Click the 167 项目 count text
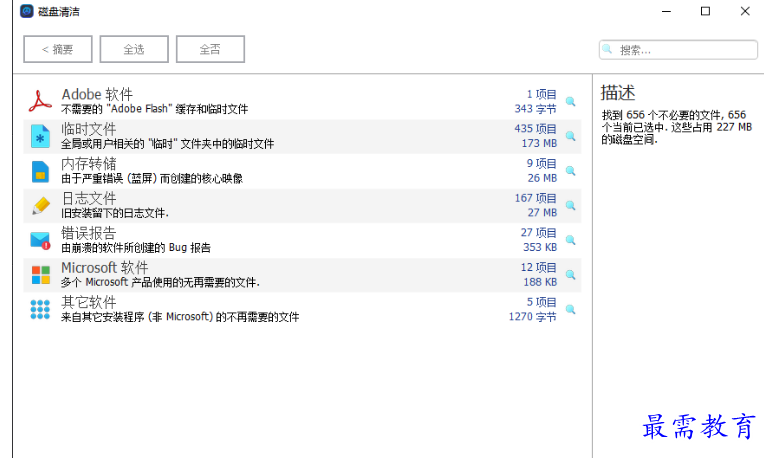This screenshot has height=458, width=764. [x=535, y=198]
